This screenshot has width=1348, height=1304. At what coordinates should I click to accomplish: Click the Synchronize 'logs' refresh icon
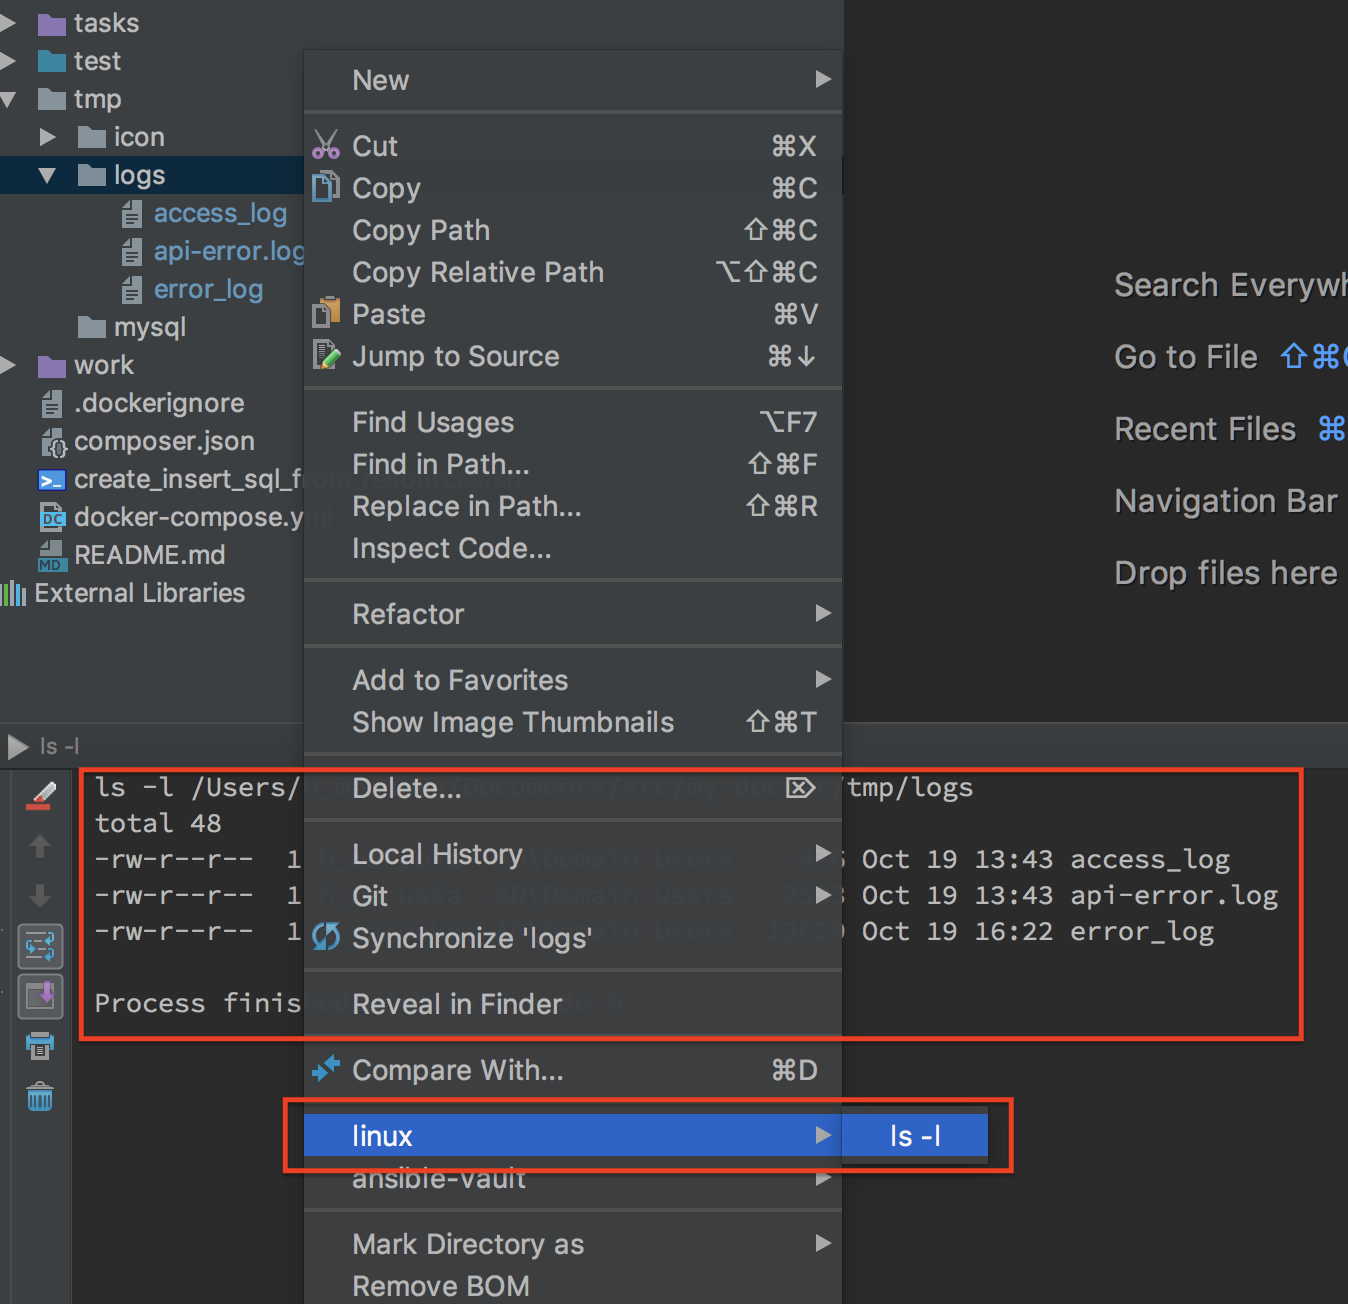tap(326, 937)
